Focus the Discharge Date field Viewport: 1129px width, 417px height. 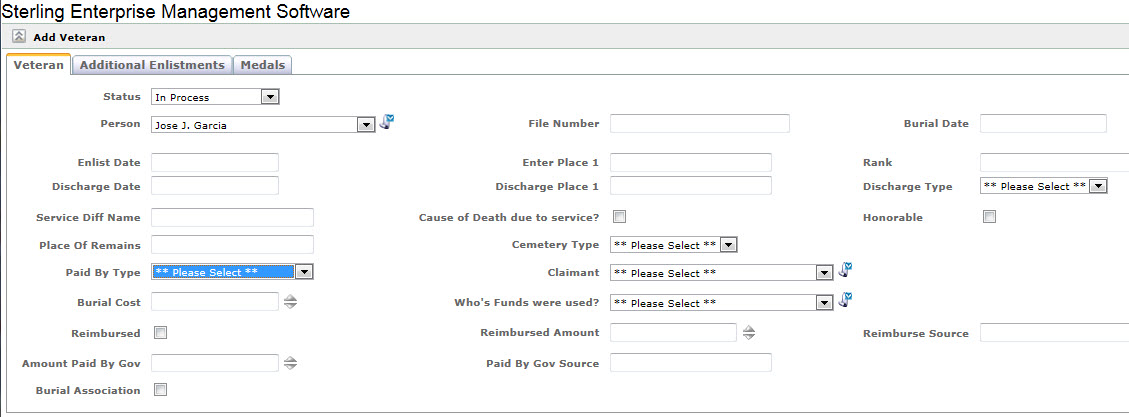coord(215,186)
